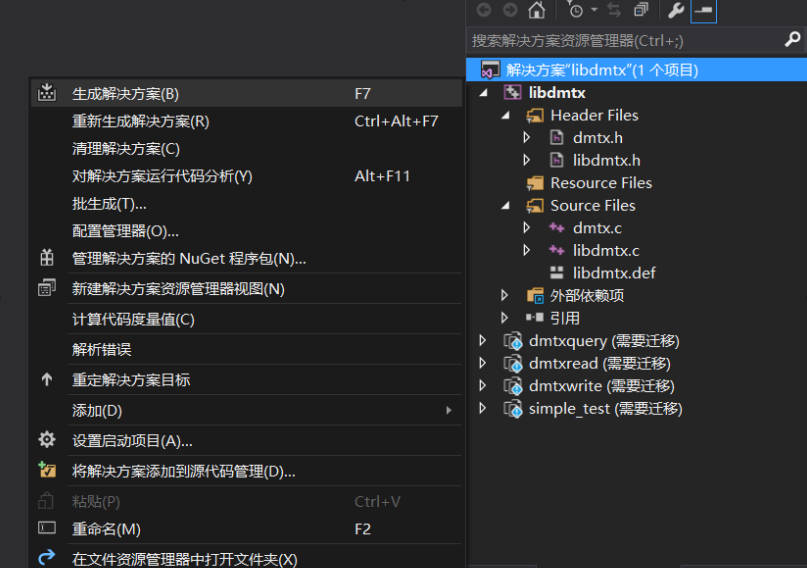Viewport: 807px width, 568px height.
Task: Click the gear icon for set startup projects
Action: point(47,440)
